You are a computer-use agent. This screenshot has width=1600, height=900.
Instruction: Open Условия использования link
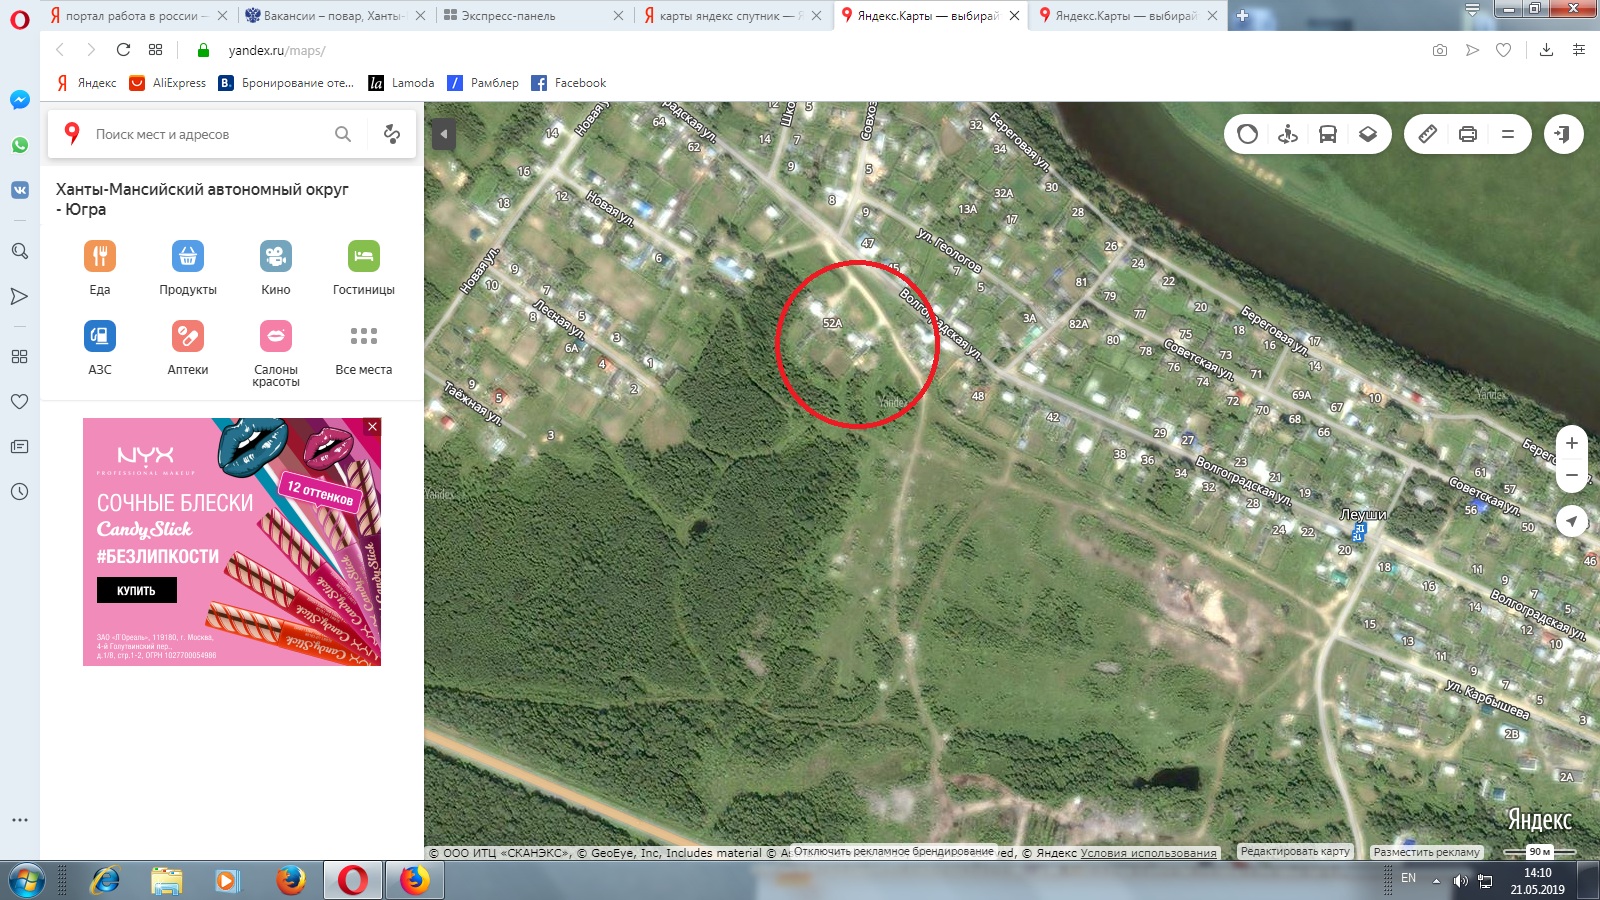[x=1149, y=853]
